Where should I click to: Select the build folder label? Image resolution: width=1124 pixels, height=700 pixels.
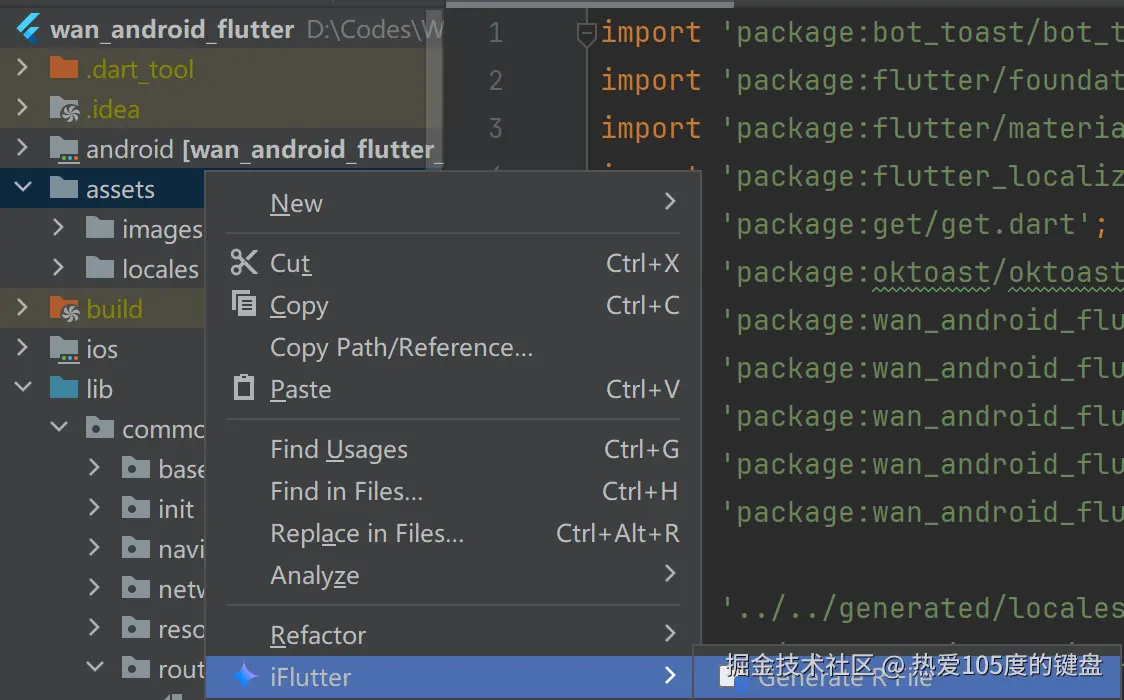pos(115,309)
